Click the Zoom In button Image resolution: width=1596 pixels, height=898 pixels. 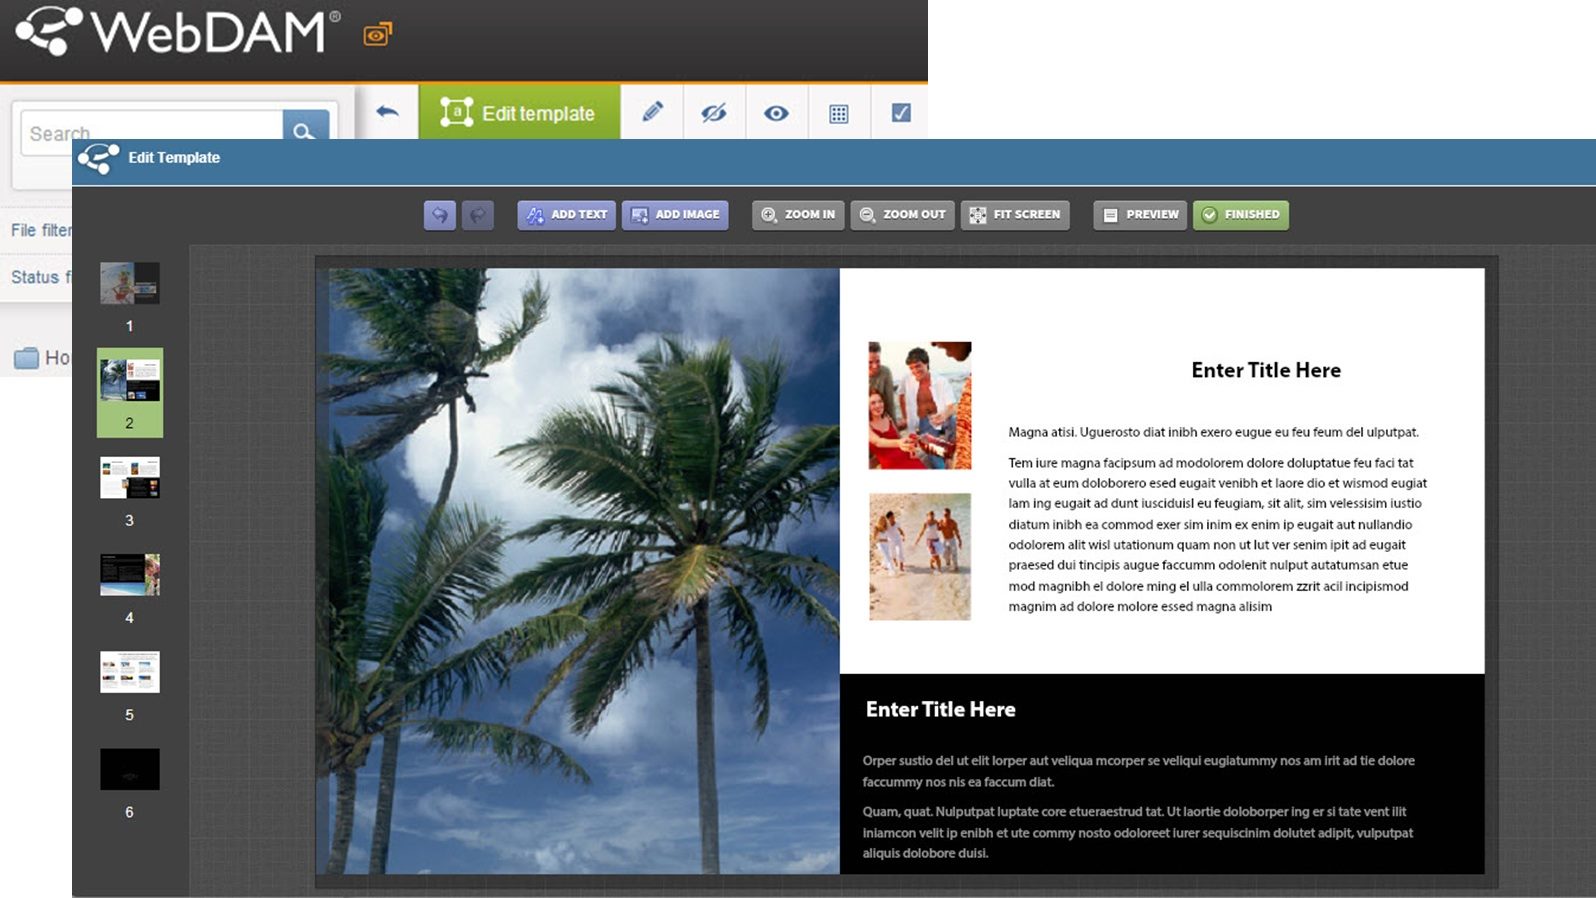[798, 215]
